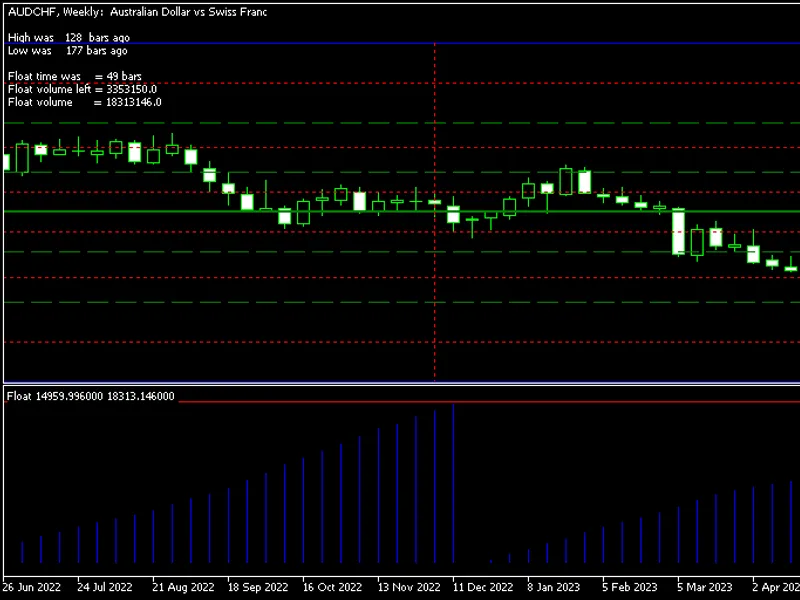
Task: Click the 8 Jan 2023 date on time axis
Action: coord(554,587)
